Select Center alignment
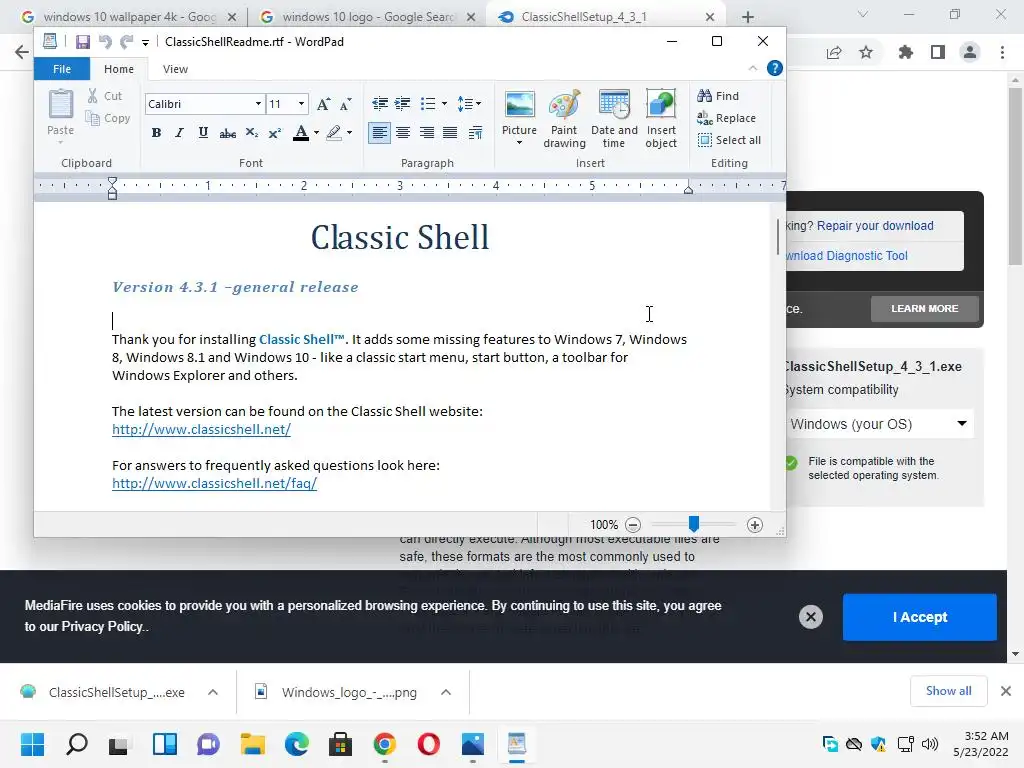The width and height of the screenshot is (1024, 768). tap(403, 133)
